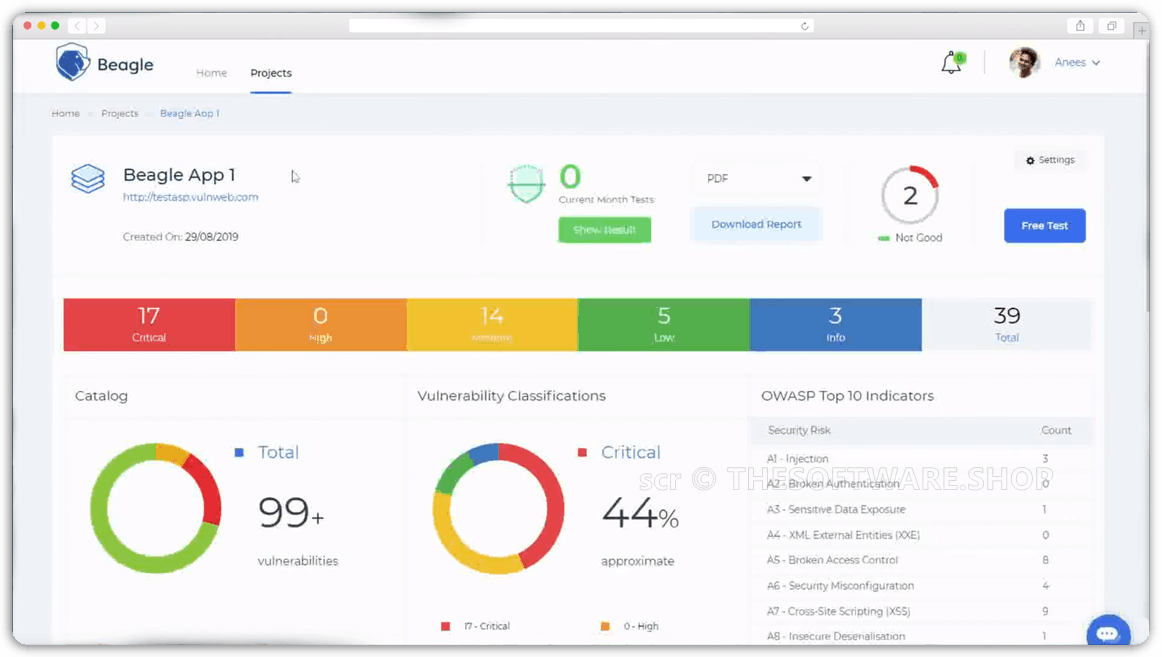Click the A2 - Broken Authentication row
This screenshot has height=657, width=1162.
point(921,484)
